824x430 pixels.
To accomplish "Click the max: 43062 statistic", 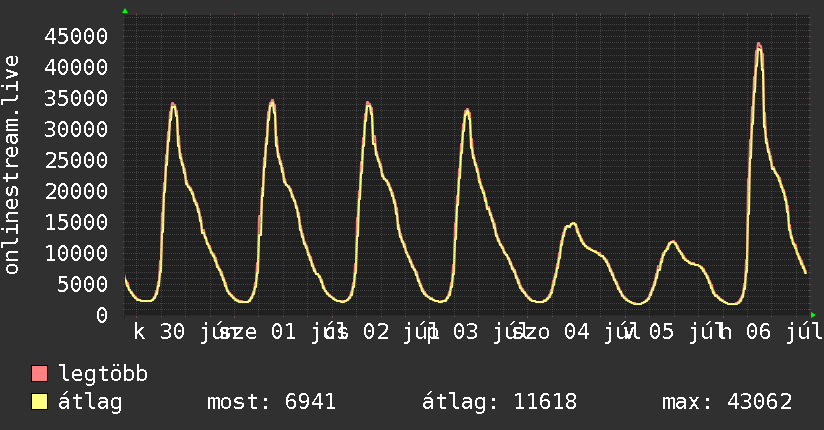I will 727,402.
